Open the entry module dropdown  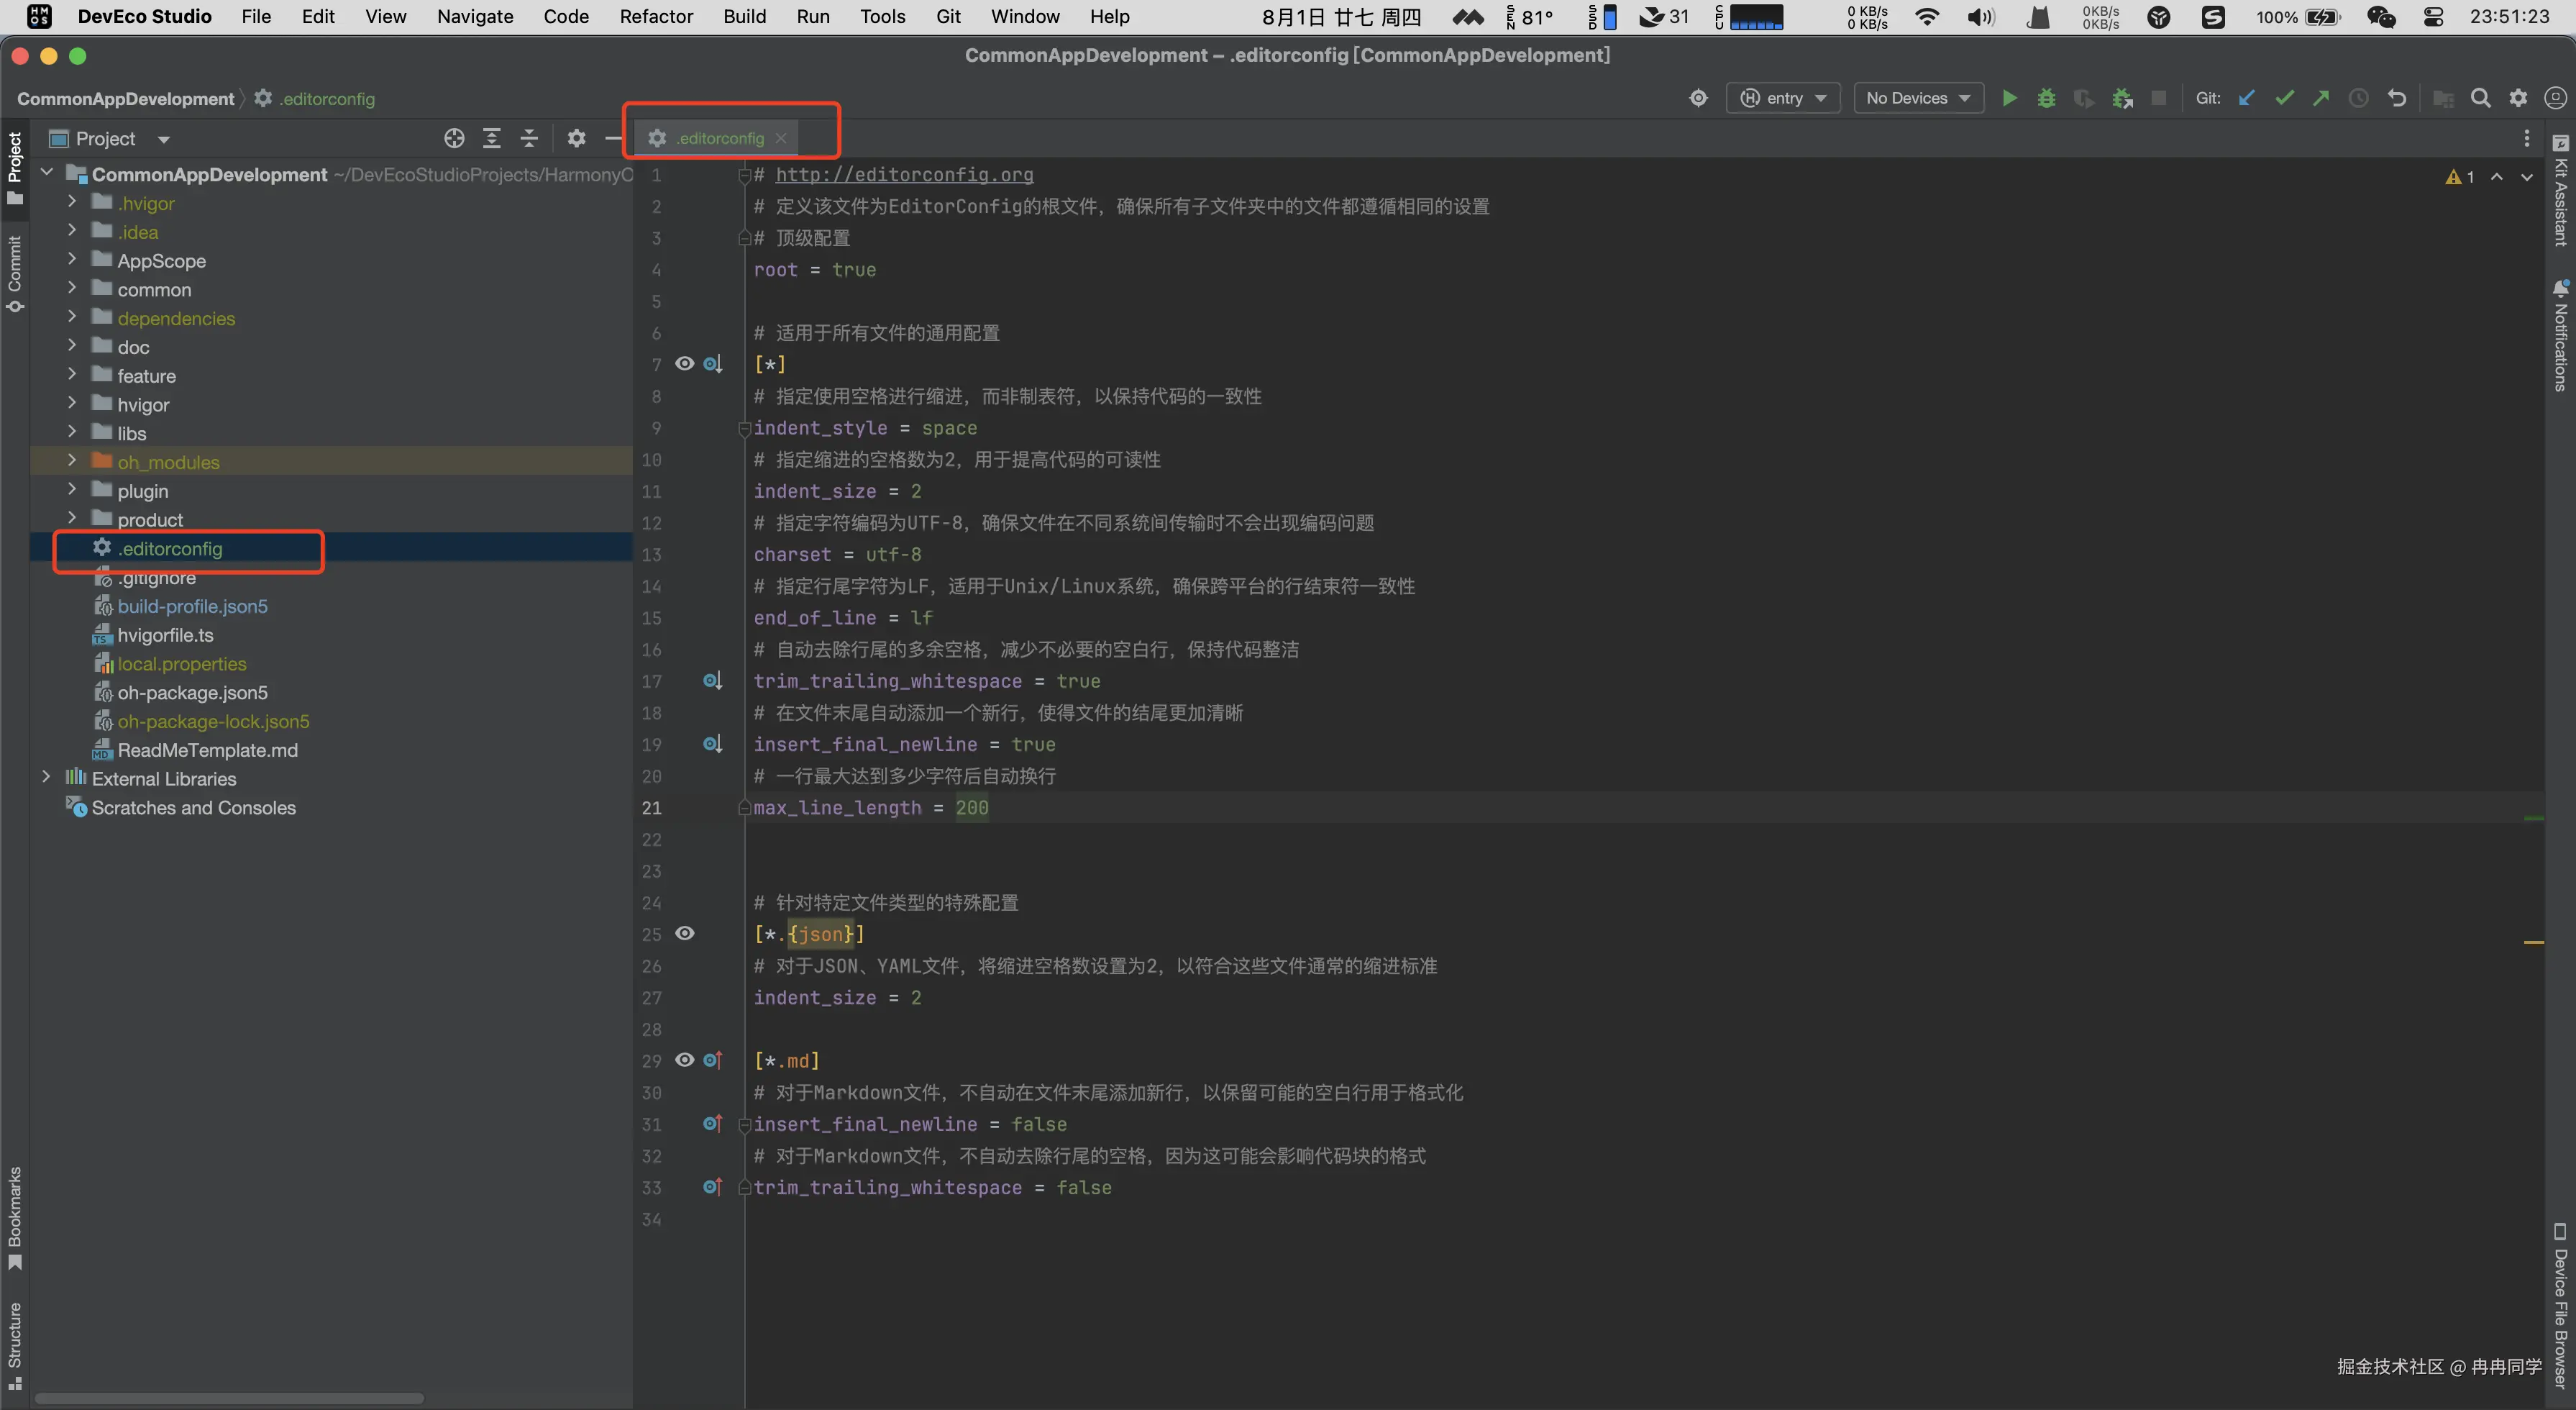click(x=1783, y=98)
